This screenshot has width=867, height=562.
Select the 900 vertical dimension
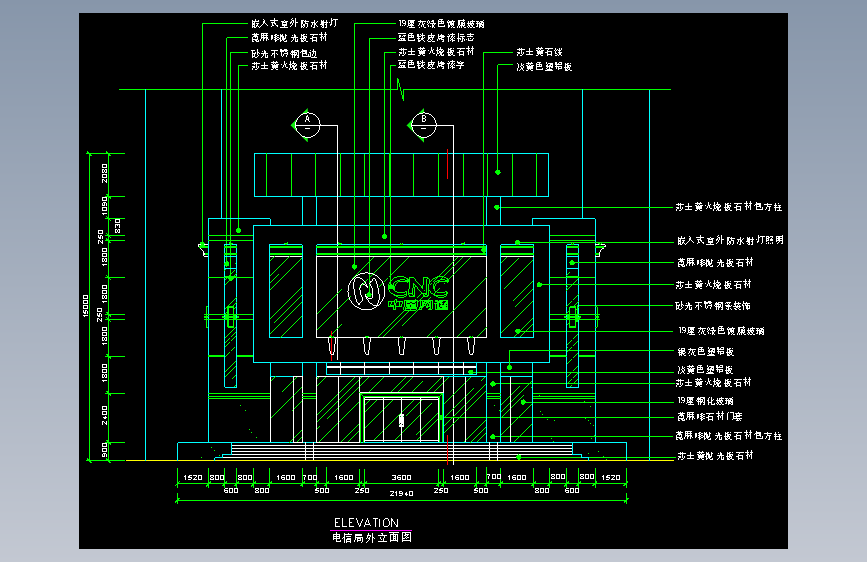[105, 450]
